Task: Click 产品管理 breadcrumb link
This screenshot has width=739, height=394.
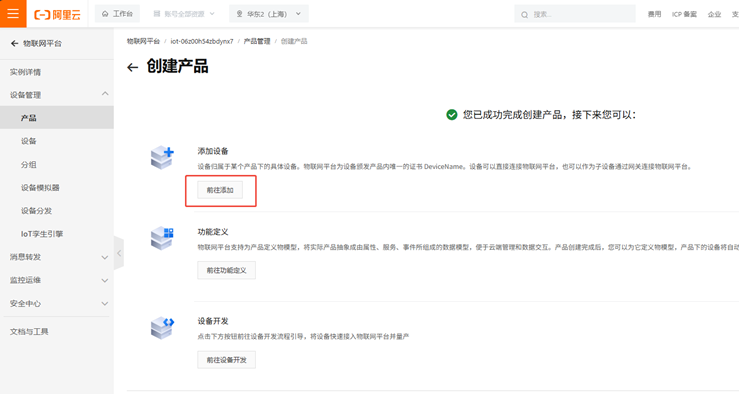Action: point(257,41)
